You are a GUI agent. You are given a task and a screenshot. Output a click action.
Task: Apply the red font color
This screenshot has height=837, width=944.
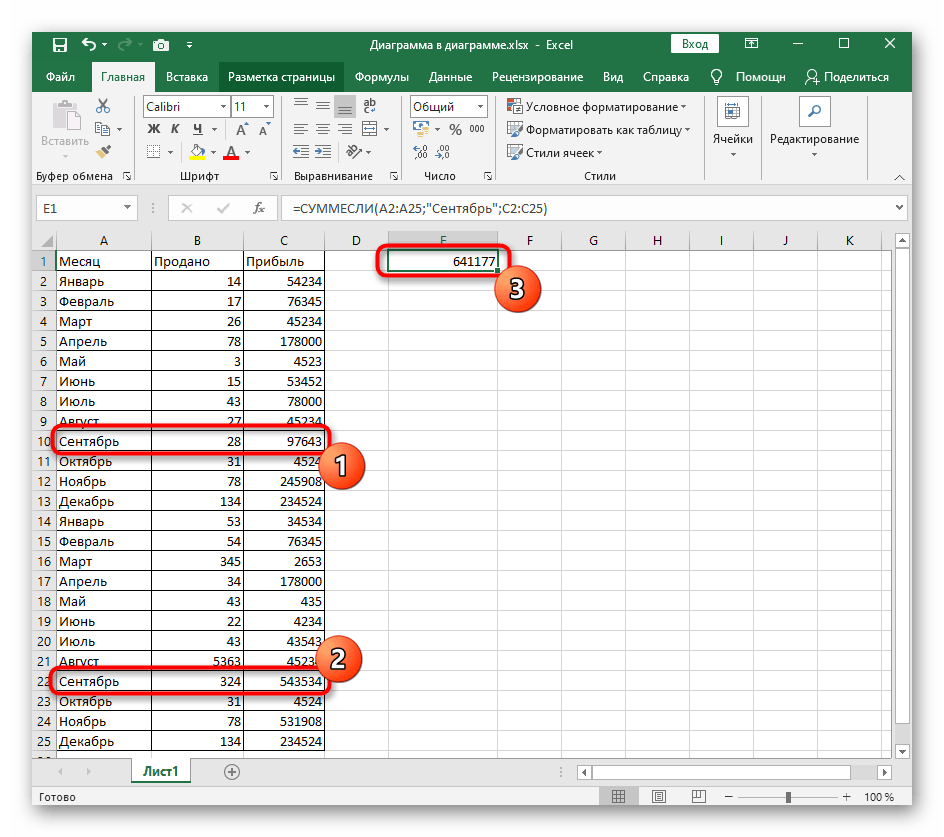click(231, 152)
